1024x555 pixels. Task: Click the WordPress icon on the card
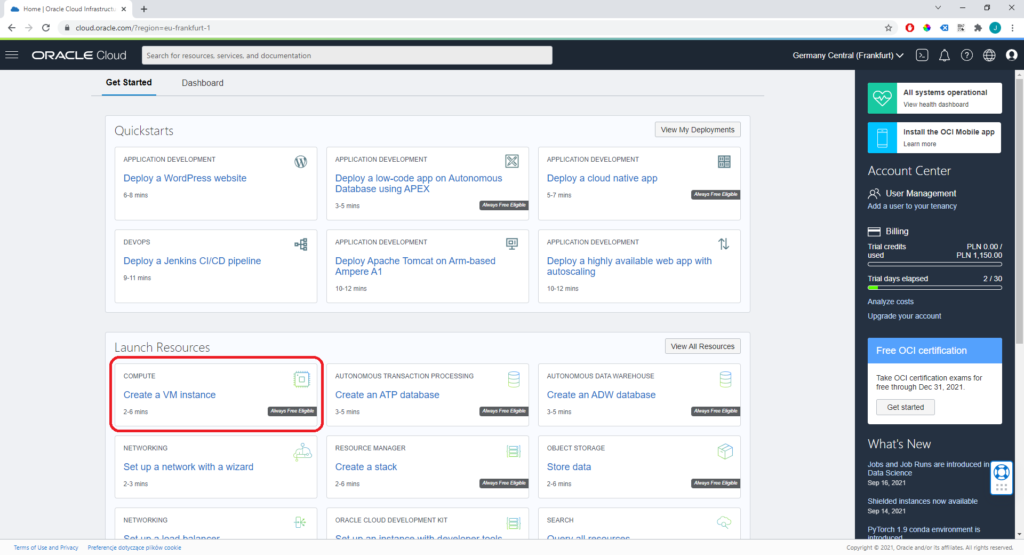pos(300,162)
